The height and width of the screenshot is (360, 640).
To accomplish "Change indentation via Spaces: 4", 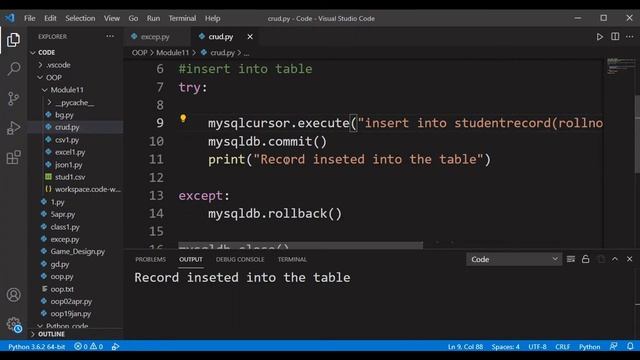I will point(505,347).
